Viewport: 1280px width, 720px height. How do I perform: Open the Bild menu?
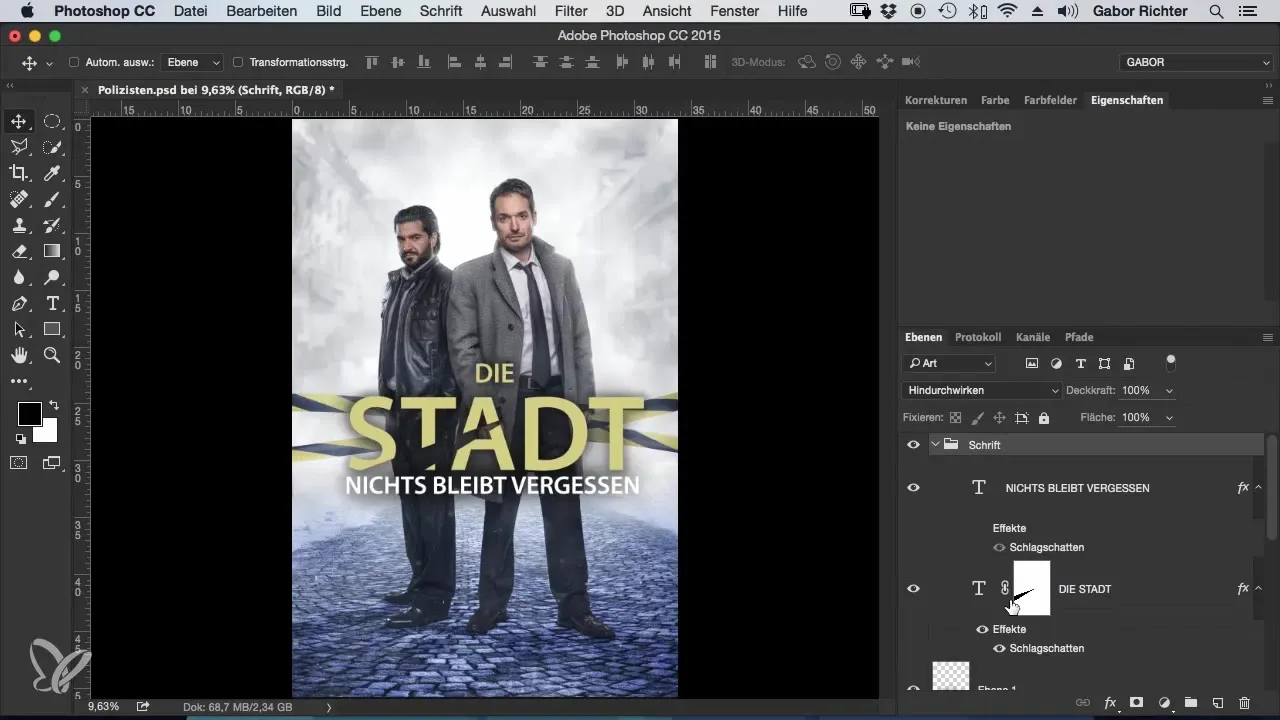[327, 11]
